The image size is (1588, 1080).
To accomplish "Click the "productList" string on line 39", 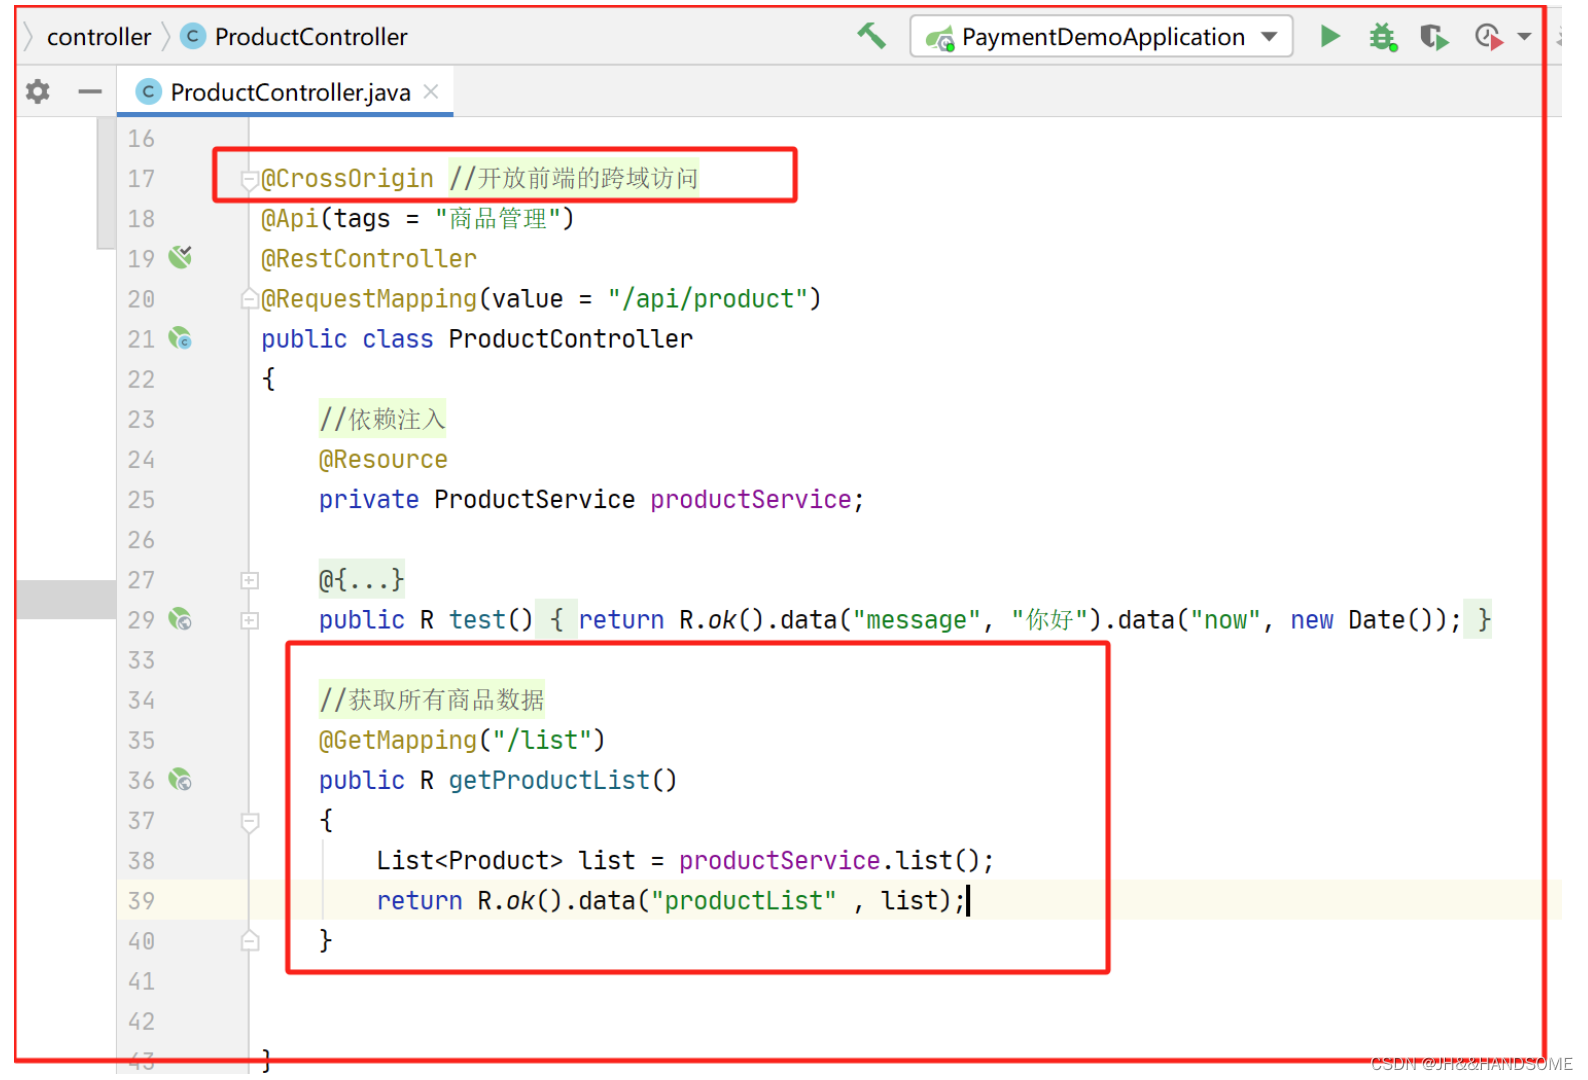I will tap(744, 901).
